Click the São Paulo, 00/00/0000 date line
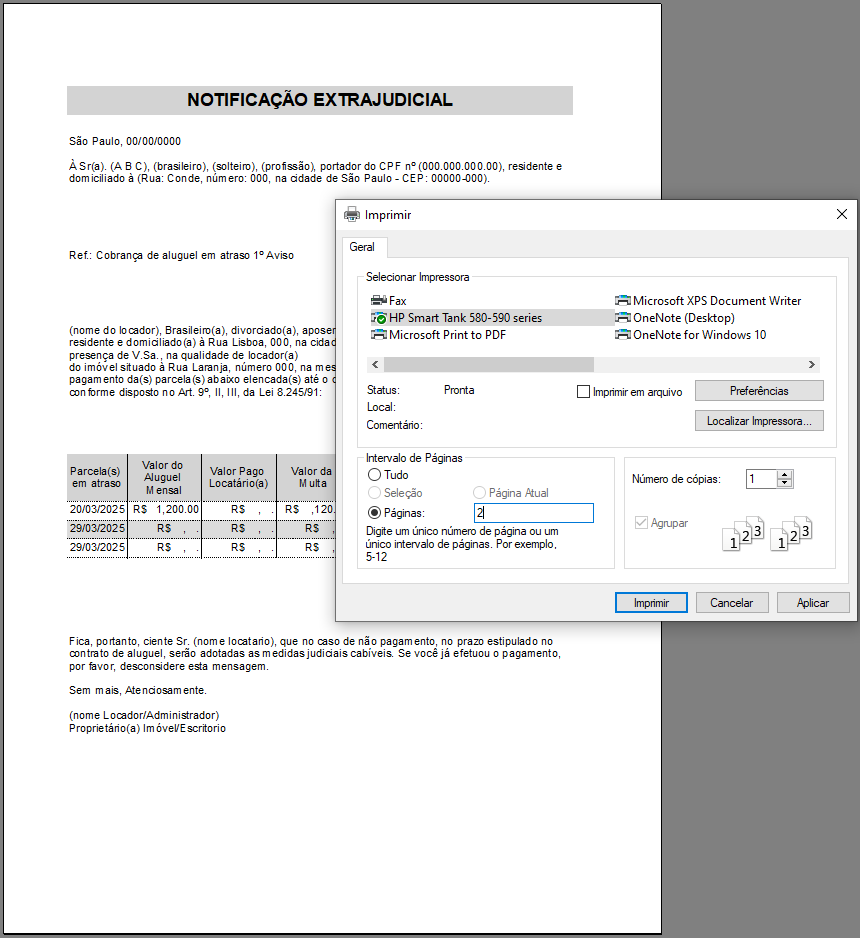The height and width of the screenshot is (938, 860). pyautogui.click(x=125, y=141)
